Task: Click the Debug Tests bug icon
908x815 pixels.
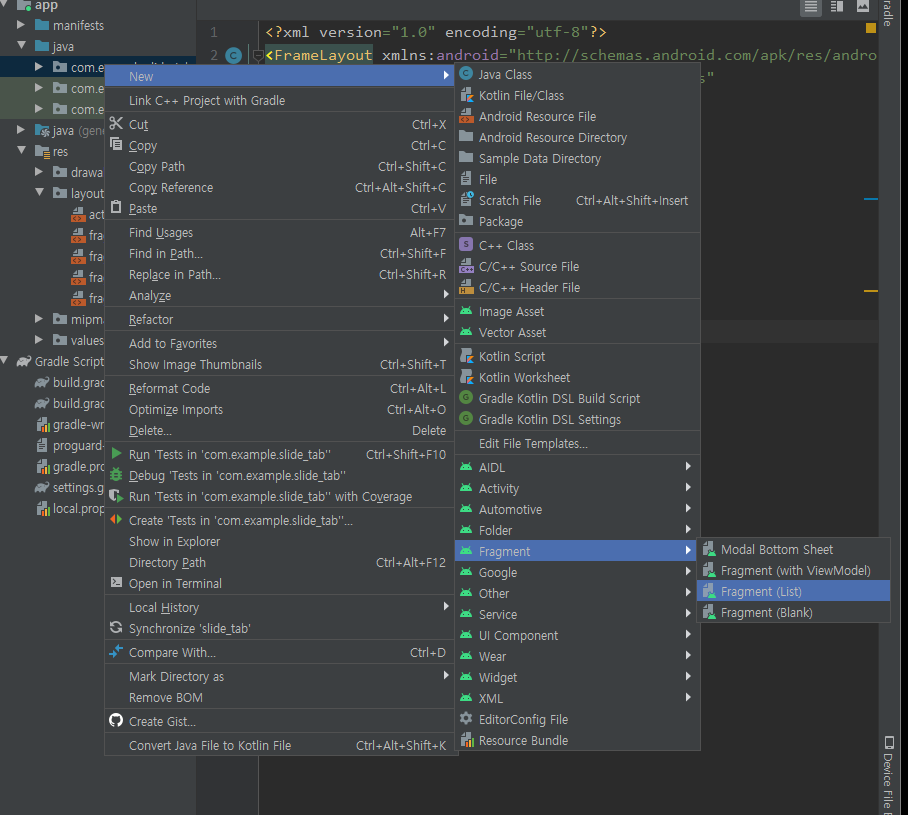Action: [116, 474]
